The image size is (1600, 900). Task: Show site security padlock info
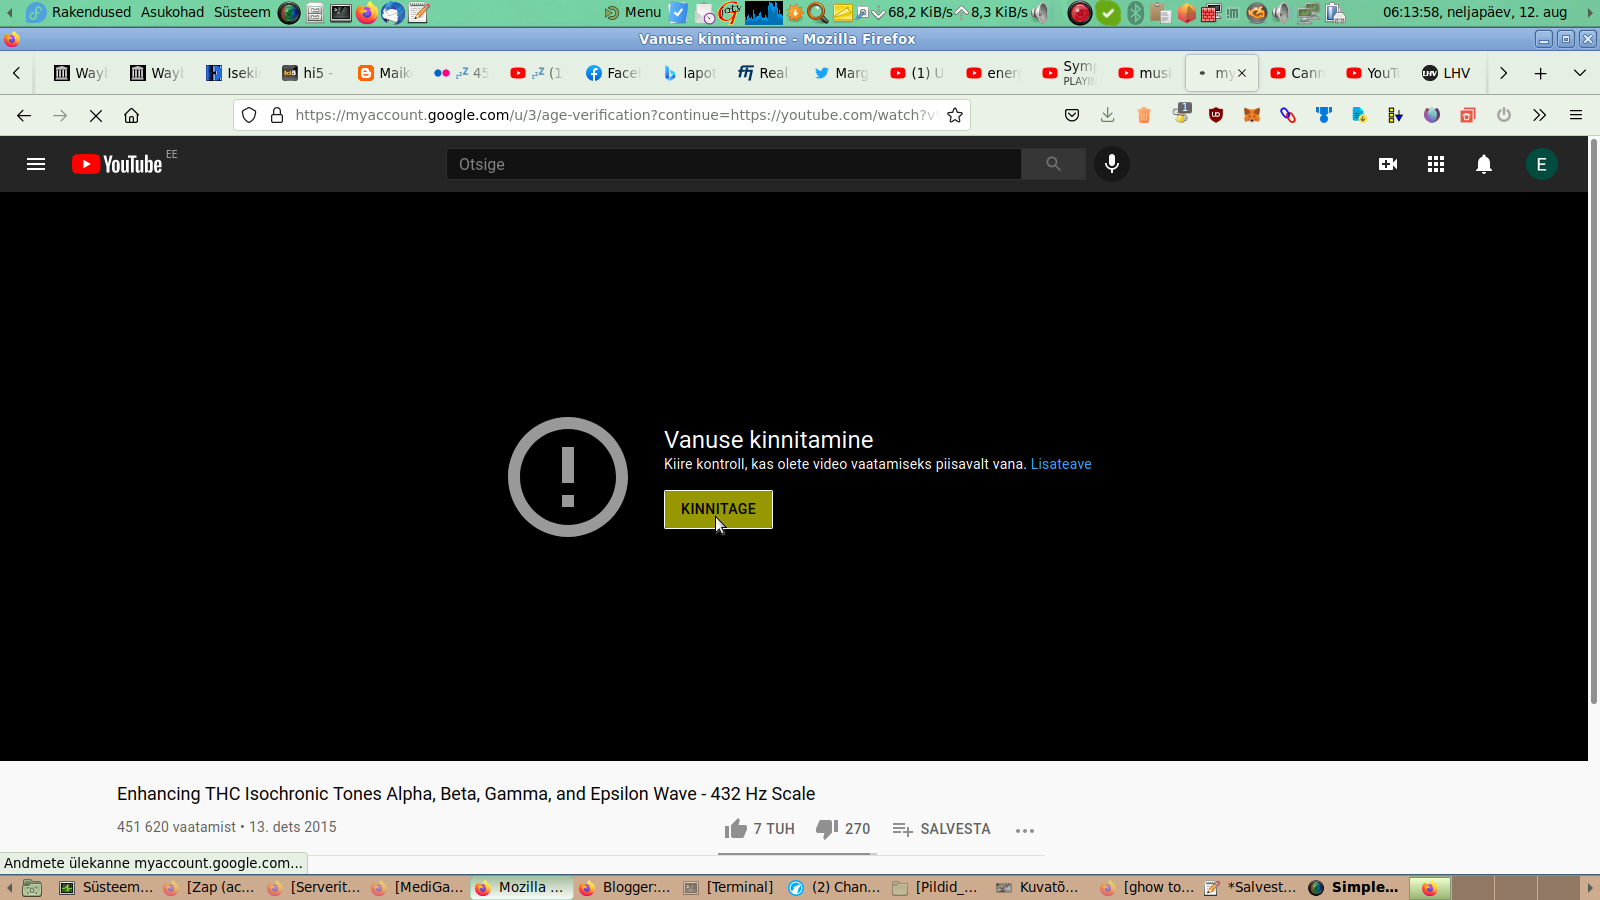point(277,115)
